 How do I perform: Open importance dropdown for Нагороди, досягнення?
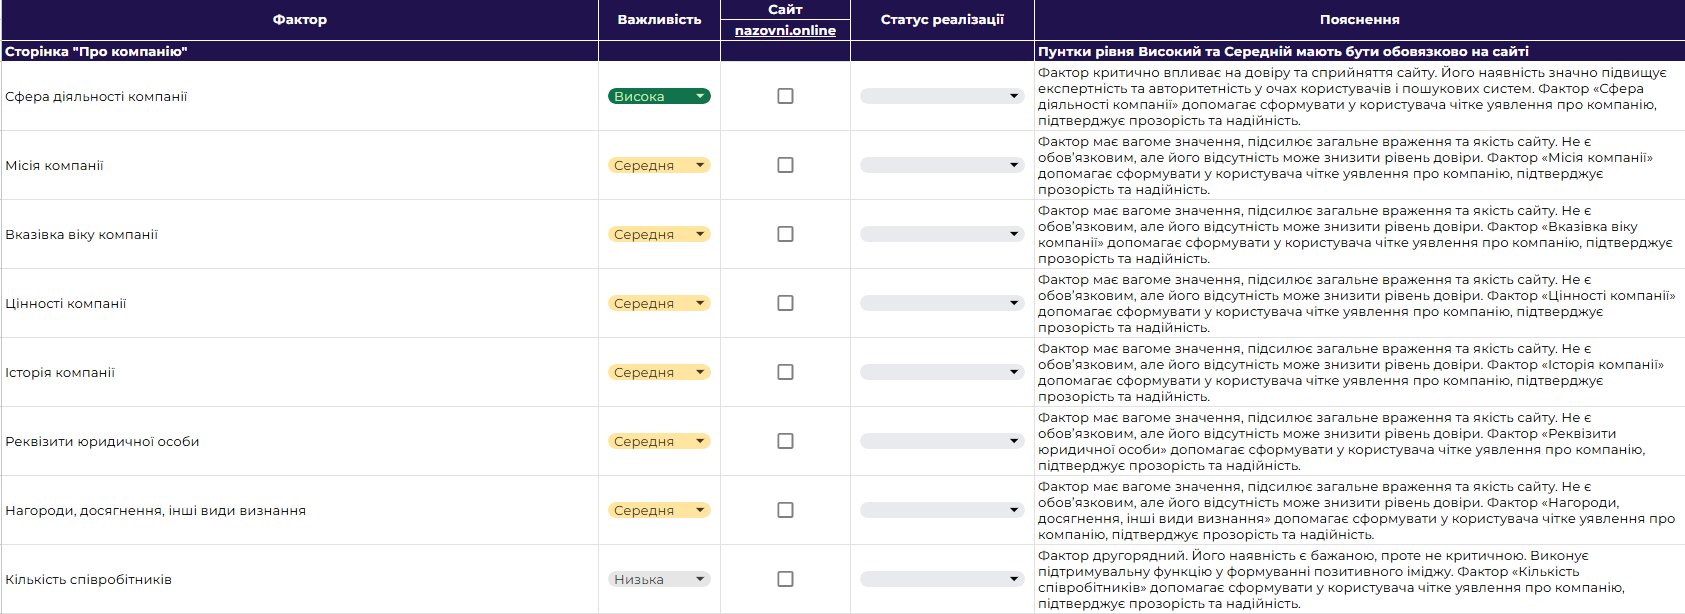coord(659,510)
